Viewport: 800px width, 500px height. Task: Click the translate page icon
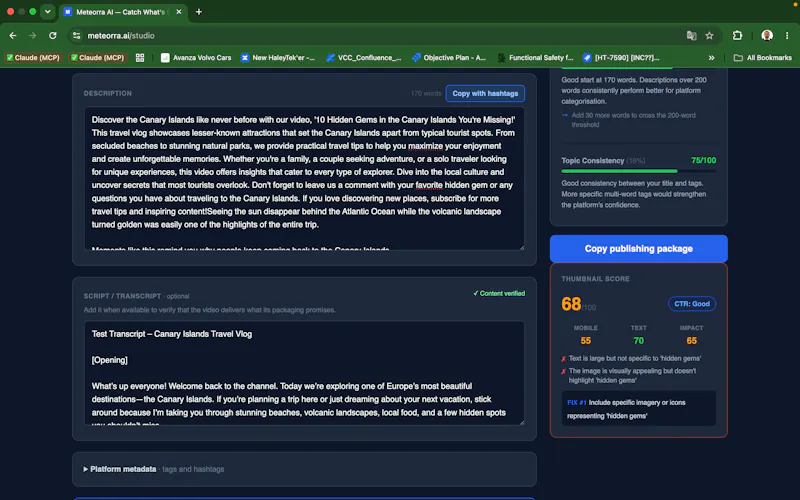pos(691,36)
